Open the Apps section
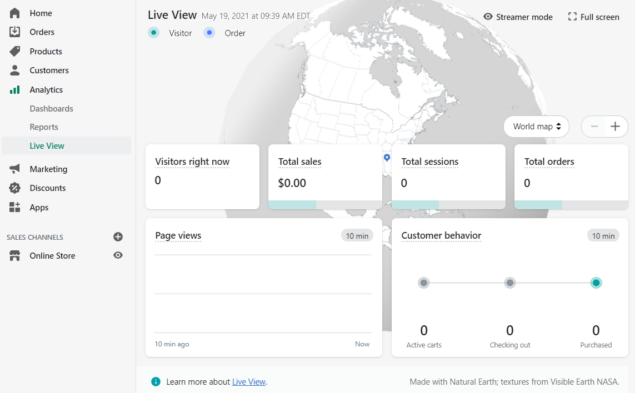This screenshot has height=393, width=635. point(39,207)
